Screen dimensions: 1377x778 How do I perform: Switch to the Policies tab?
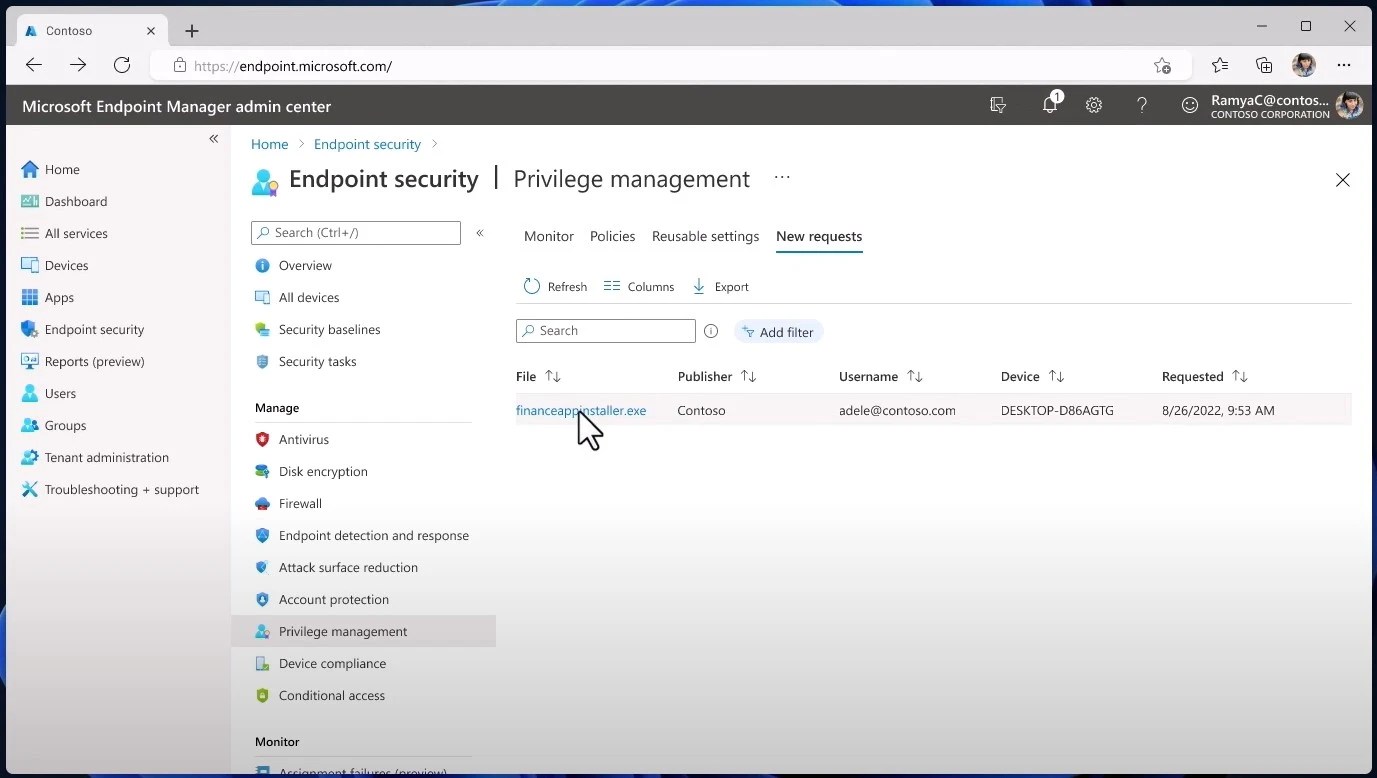tap(612, 236)
